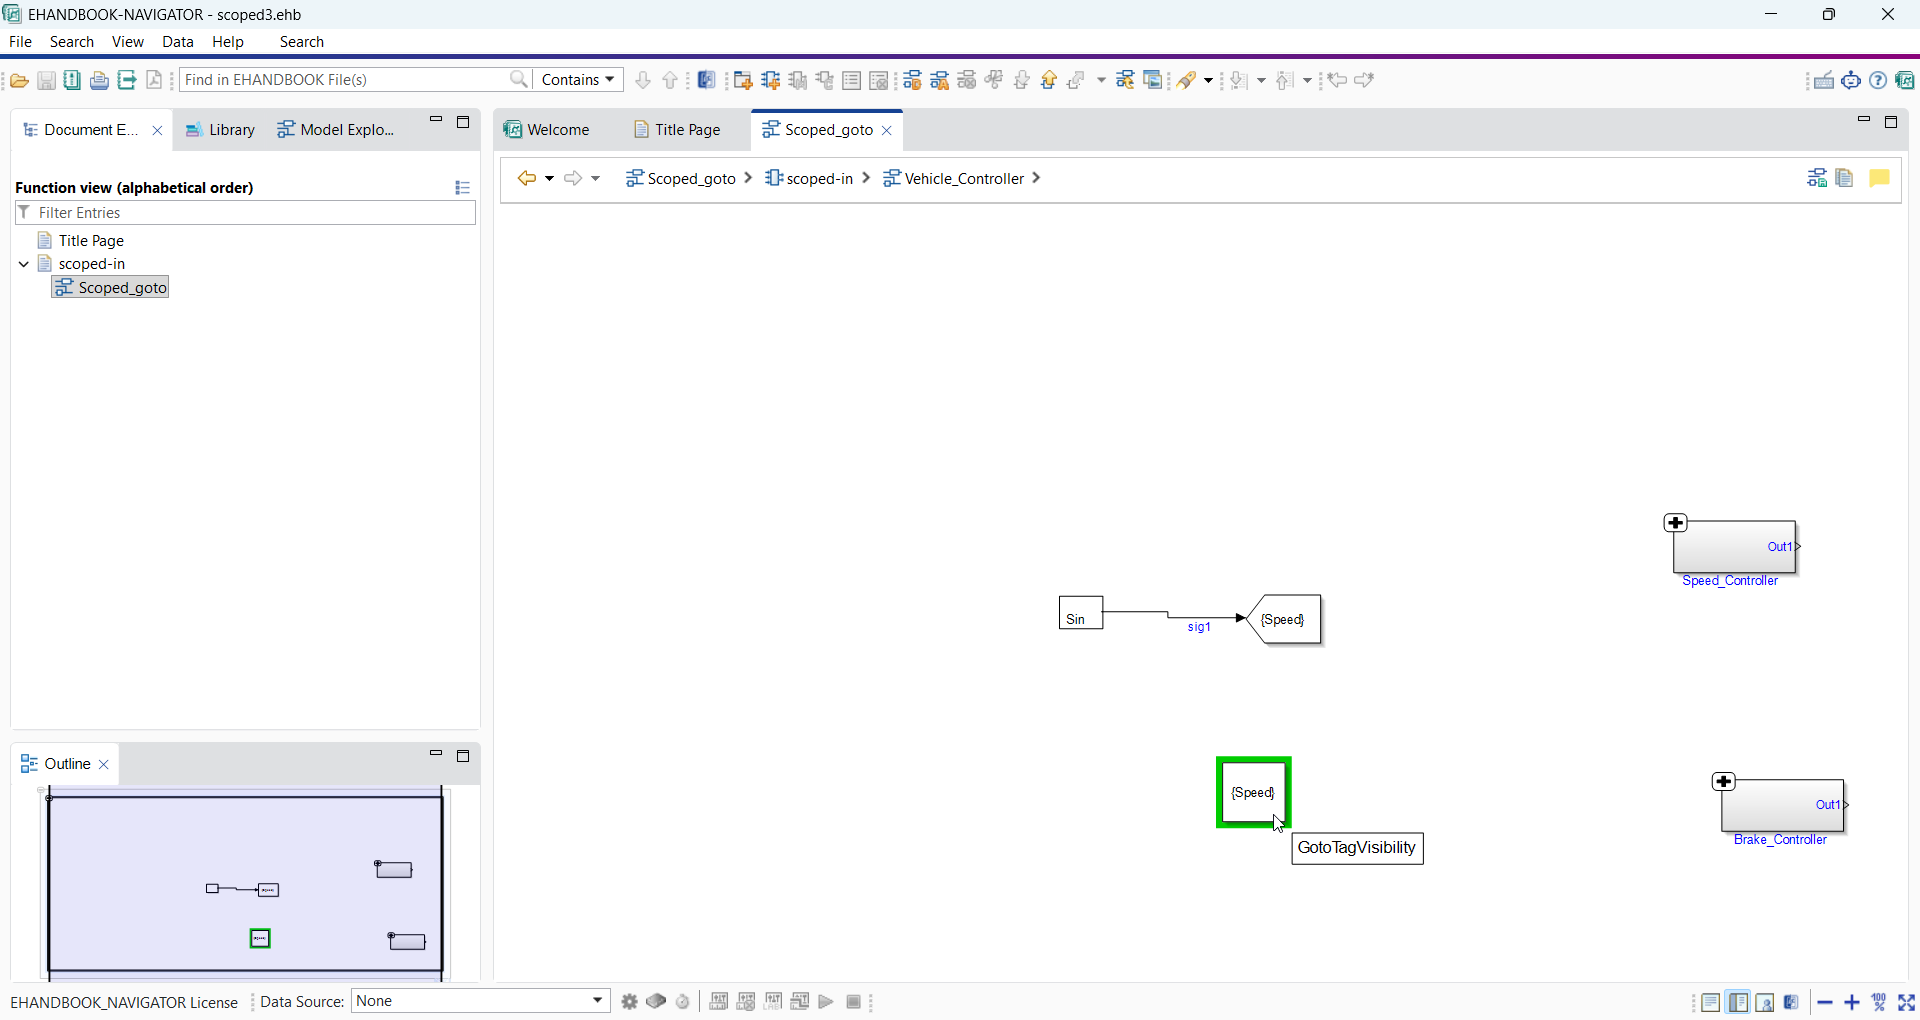Click the PDF export icon
Screen dimensions: 1920x1020
point(154,80)
